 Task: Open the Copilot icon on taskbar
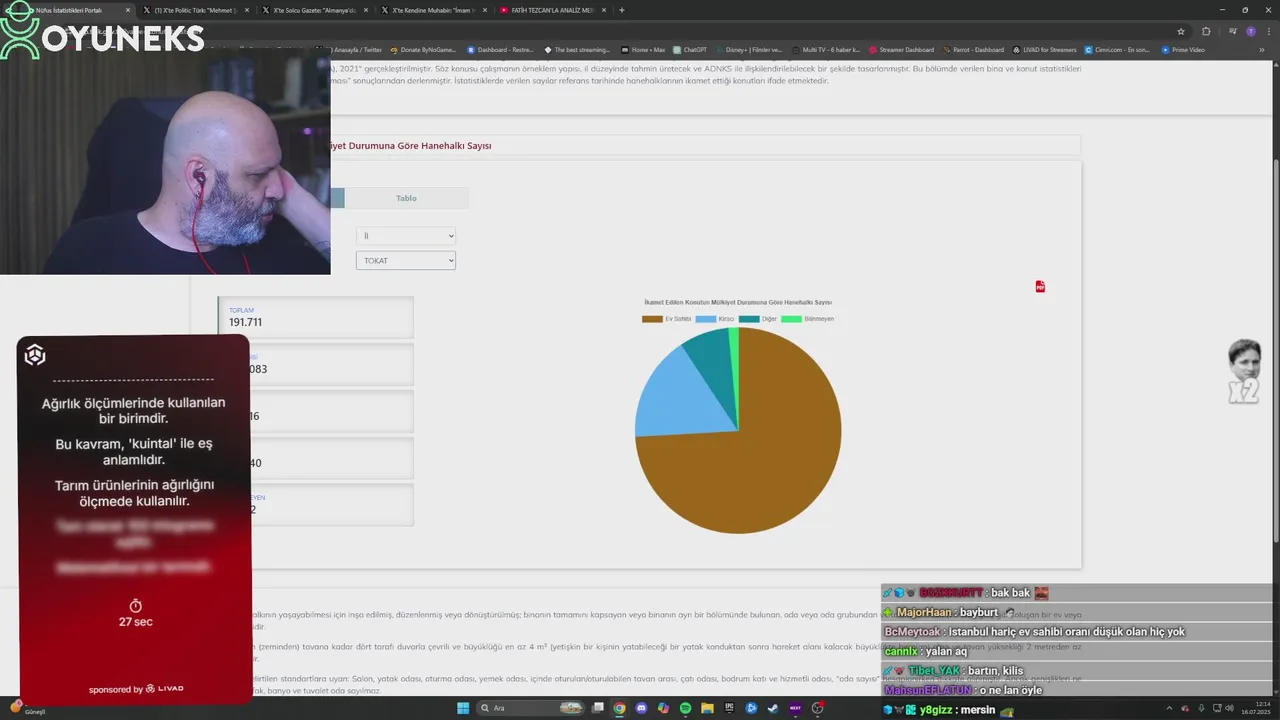tap(663, 708)
